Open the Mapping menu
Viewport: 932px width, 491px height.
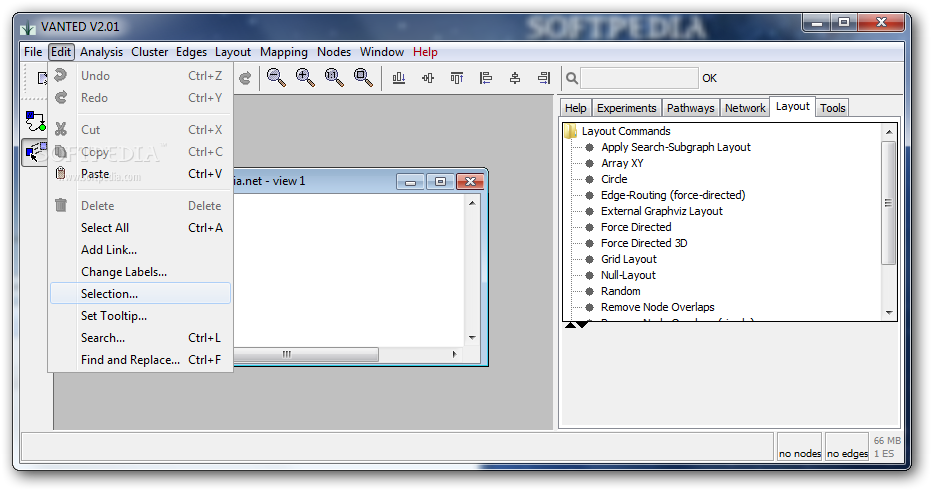click(284, 52)
